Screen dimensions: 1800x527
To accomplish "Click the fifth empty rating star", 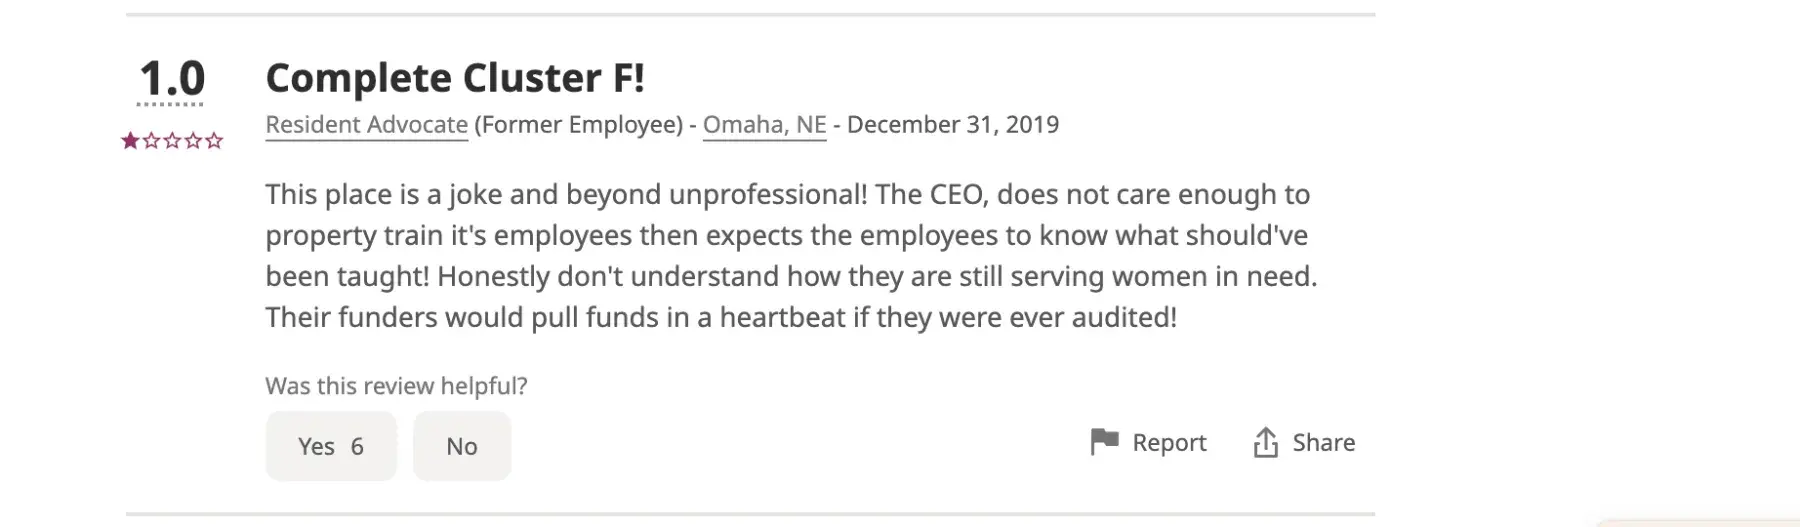I will tap(214, 141).
